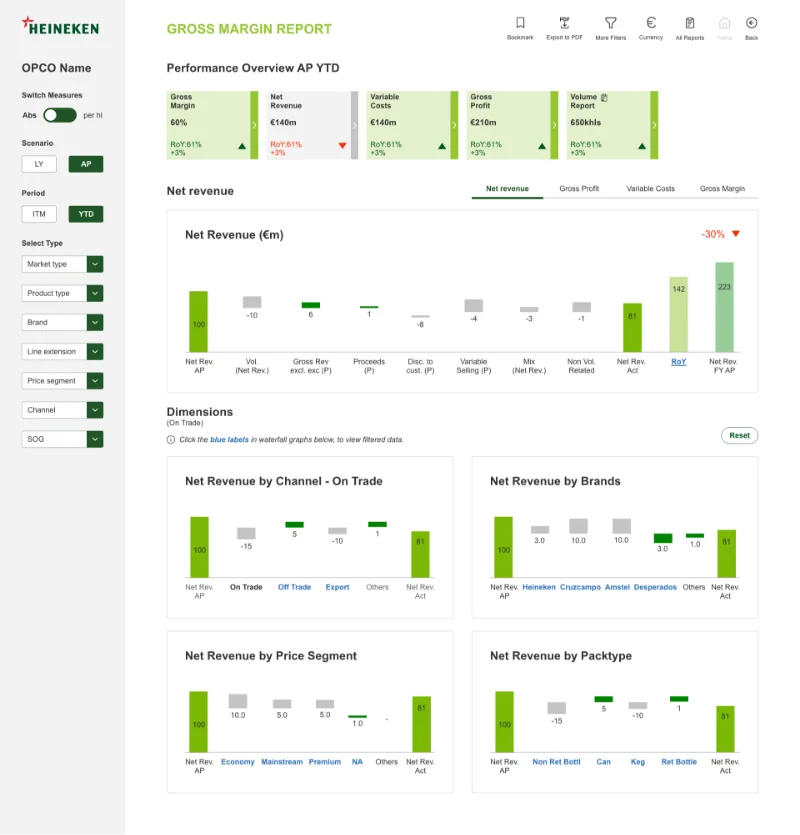Open the Variable Costs card arrow
This screenshot has height=835, width=800.
454,125
